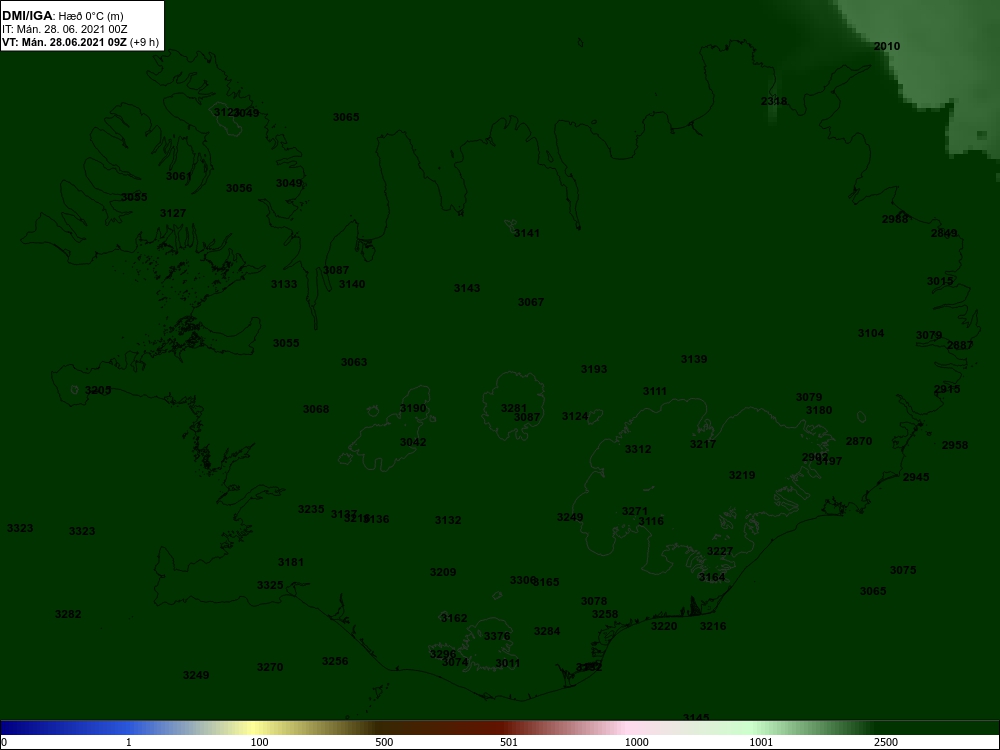Select the 3164 label
Viewport: 1000px width, 750px height.
point(712,577)
